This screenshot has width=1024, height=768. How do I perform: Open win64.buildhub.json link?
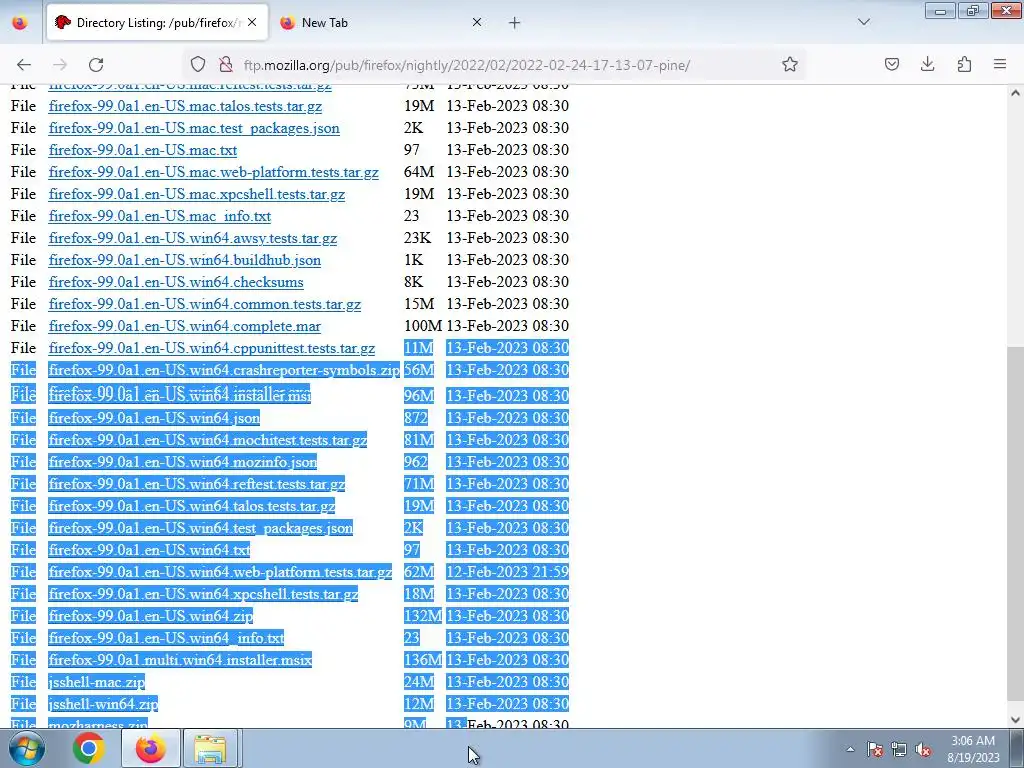[x=185, y=260]
